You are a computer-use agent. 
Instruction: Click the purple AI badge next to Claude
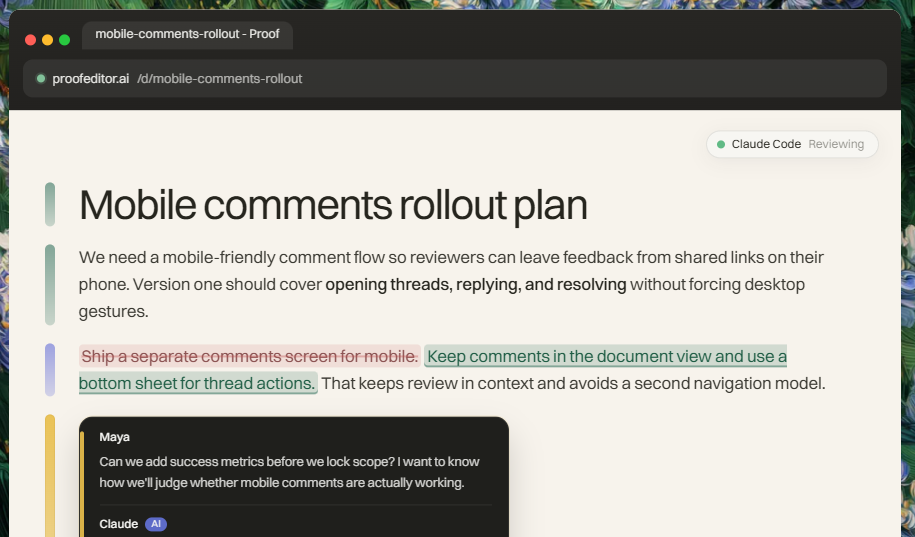pyautogui.click(x=156, y=524)
